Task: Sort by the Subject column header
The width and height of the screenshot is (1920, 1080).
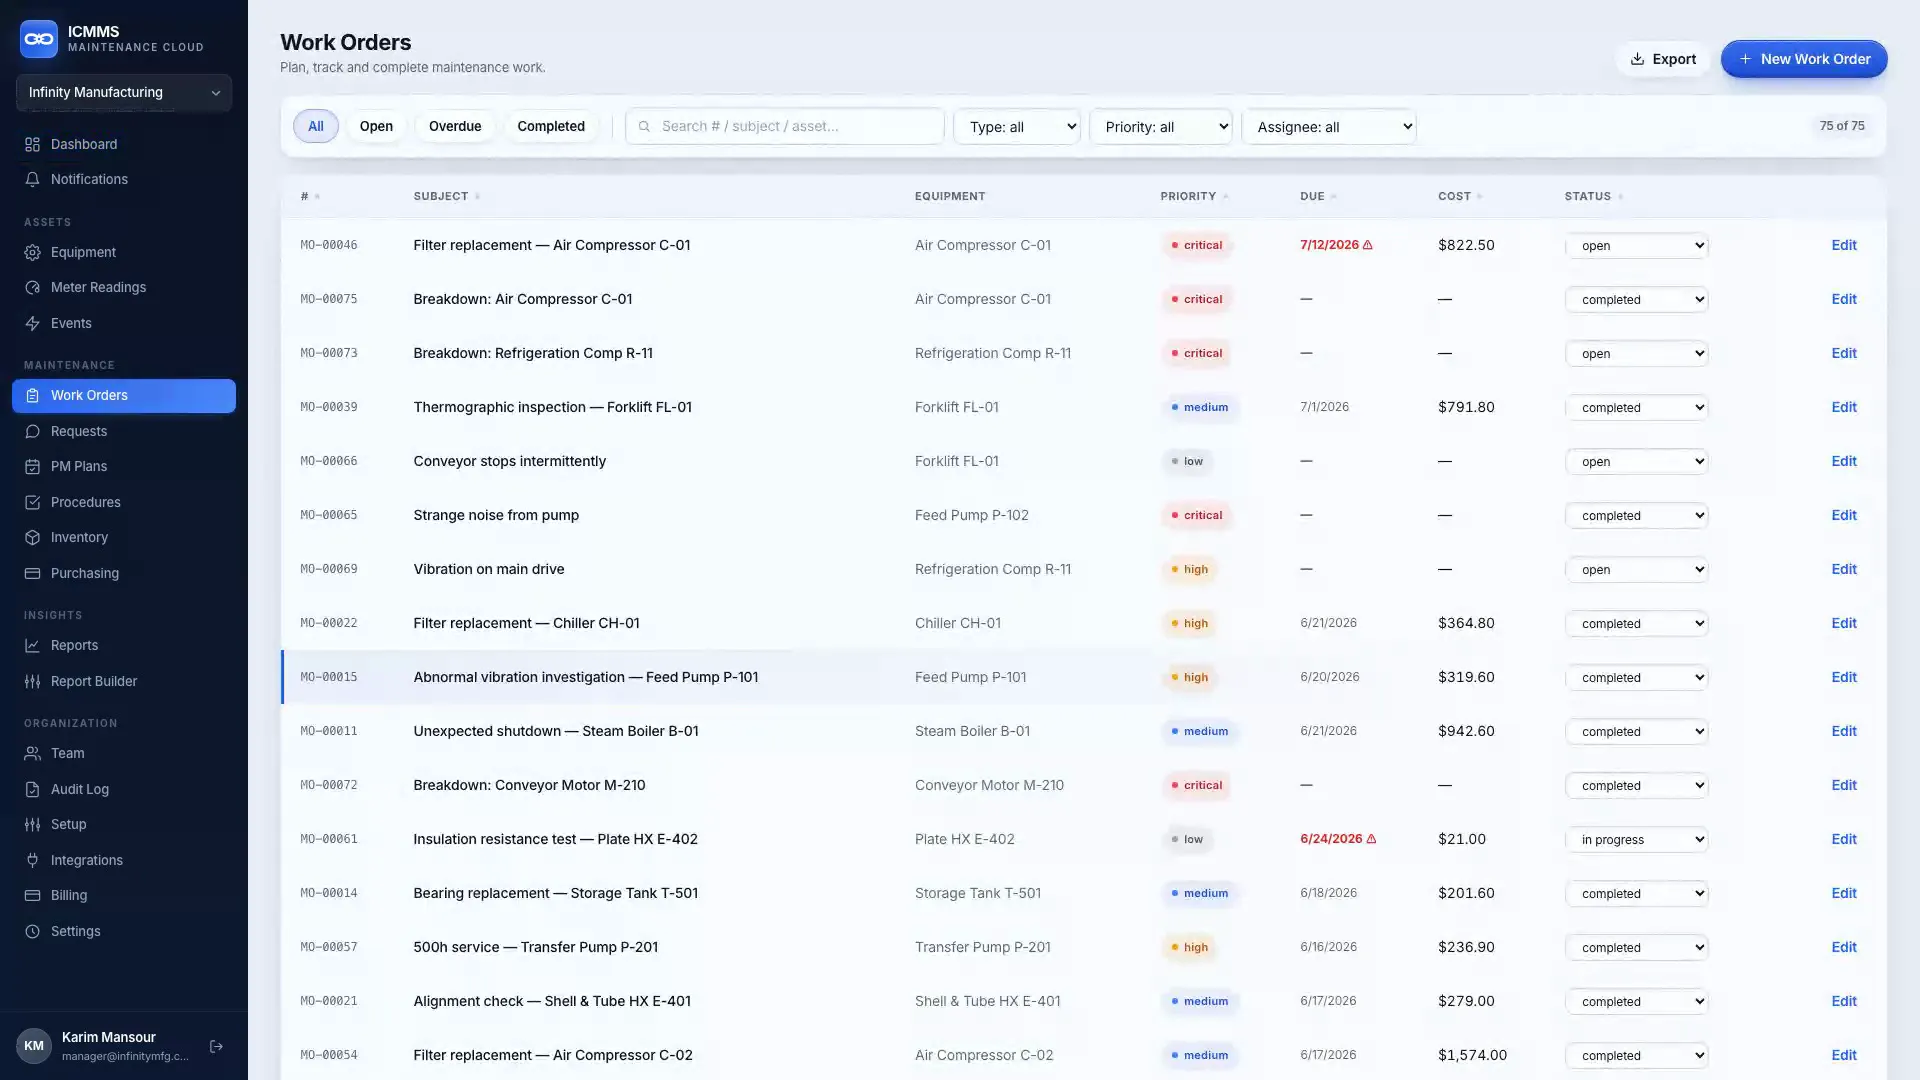Action: pyautogui.click(x=446, y=196)
